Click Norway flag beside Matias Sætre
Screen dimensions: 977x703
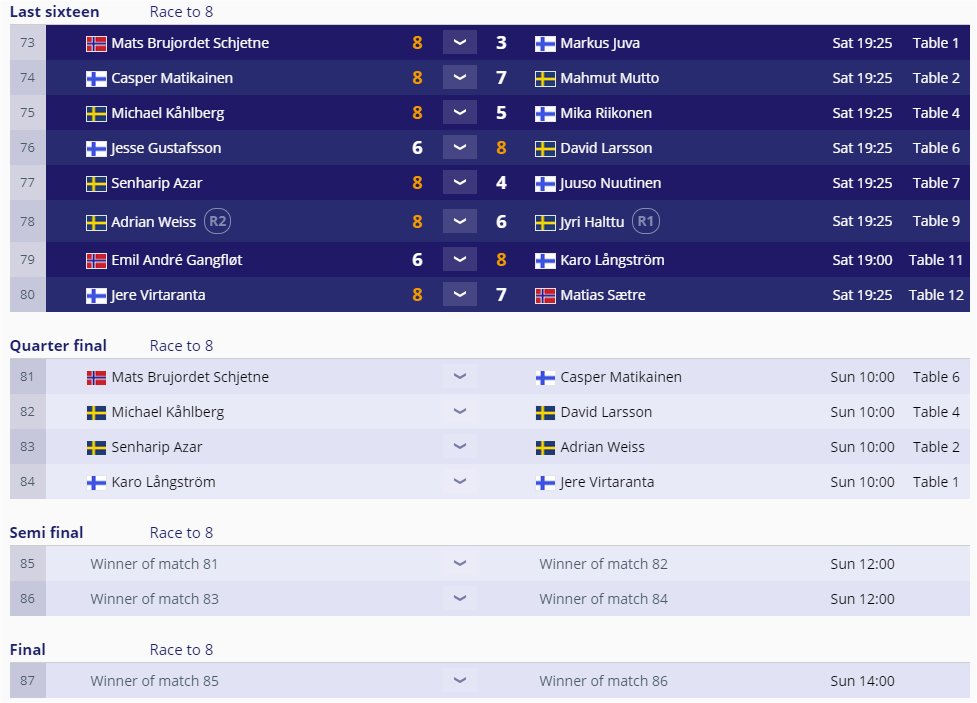coord(545,295)
